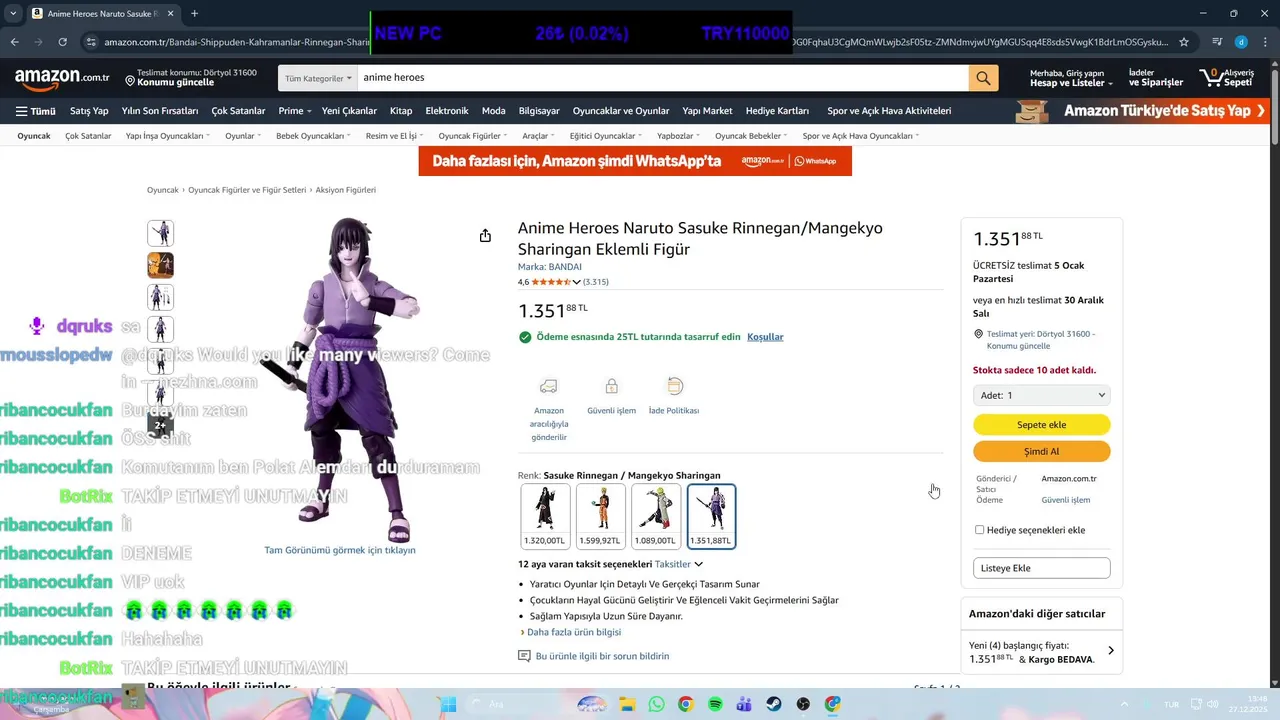This screenshot has height=720, width=1280.
Task: Click the Güvenli işlem lock icon
Action: [611, 386]
